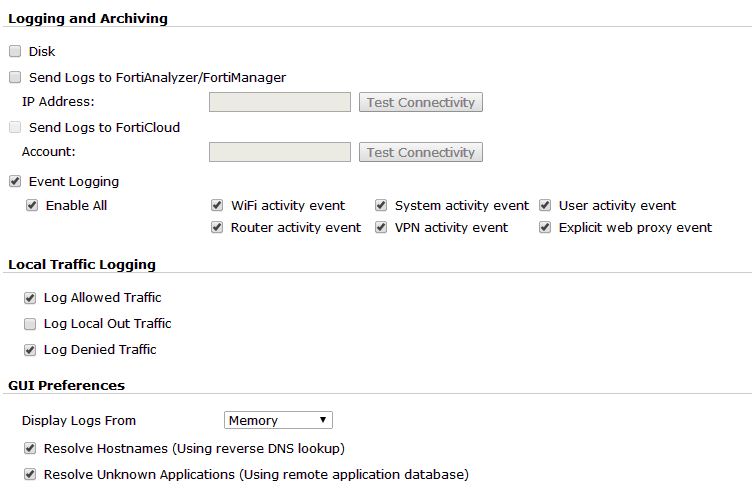Check Send Logs to FortiAnalyzer/FortiManager
This screenshot has height=492, width=752.
[x=15, y=77]
